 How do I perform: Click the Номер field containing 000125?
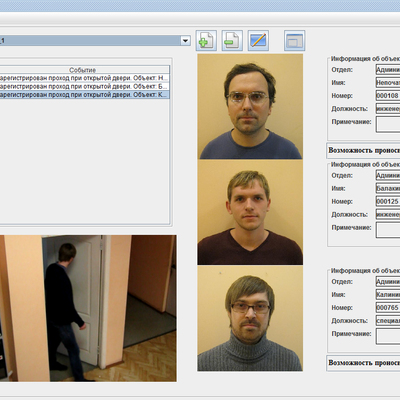388,201
